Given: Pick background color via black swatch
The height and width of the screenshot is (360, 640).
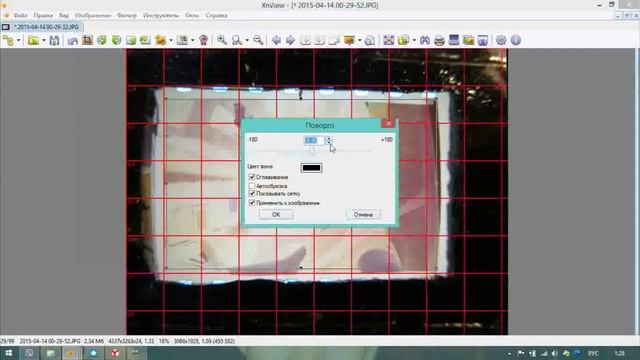Looking at the screenshot, I should (311, 167).
